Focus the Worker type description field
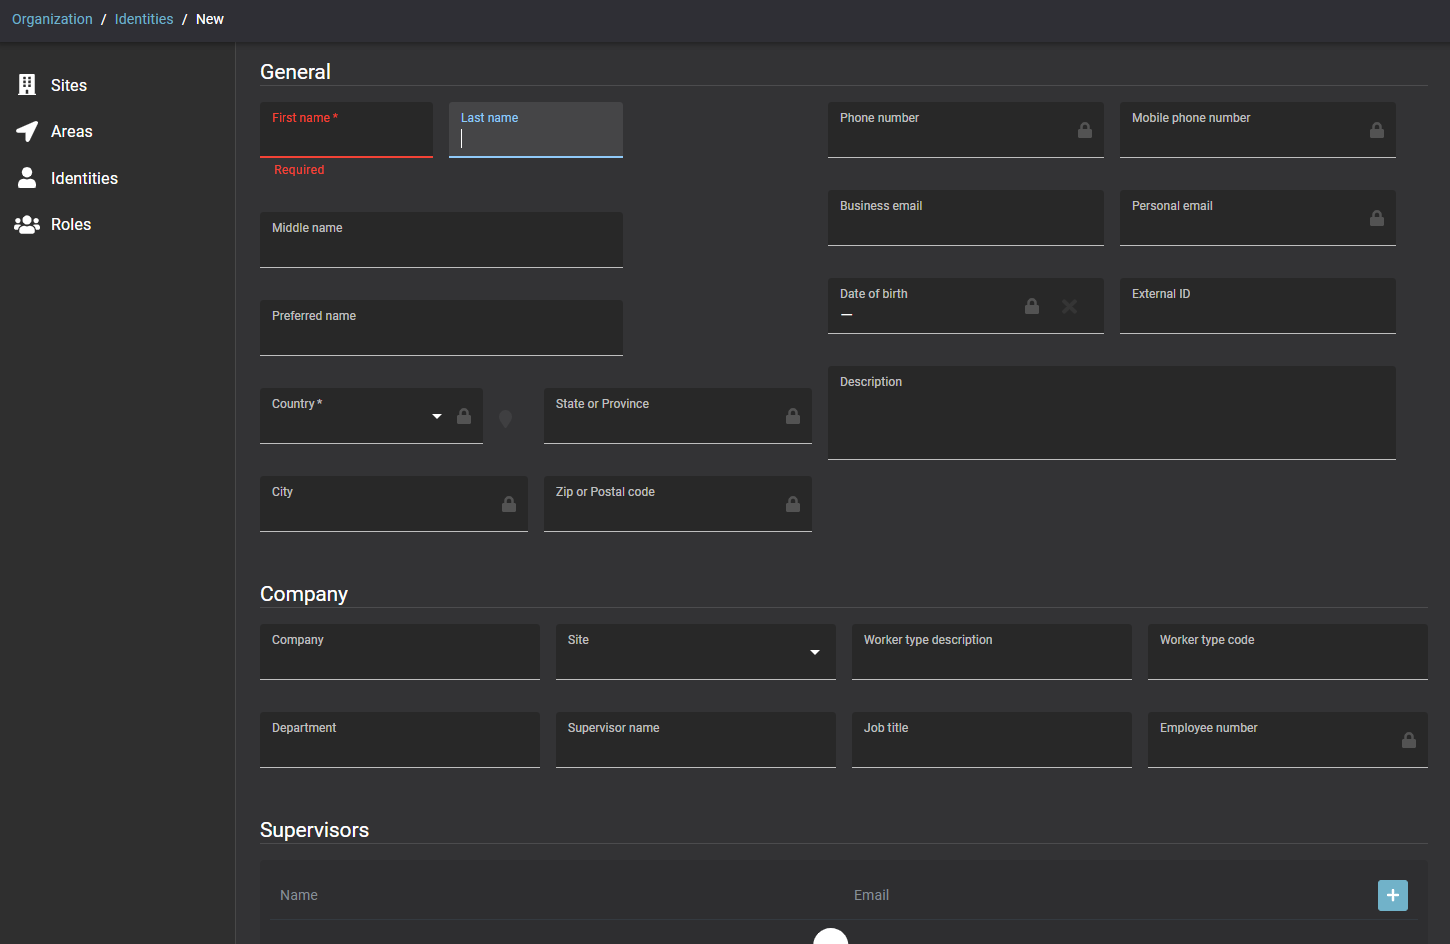Screen dimensions: 1450x944 992,652
